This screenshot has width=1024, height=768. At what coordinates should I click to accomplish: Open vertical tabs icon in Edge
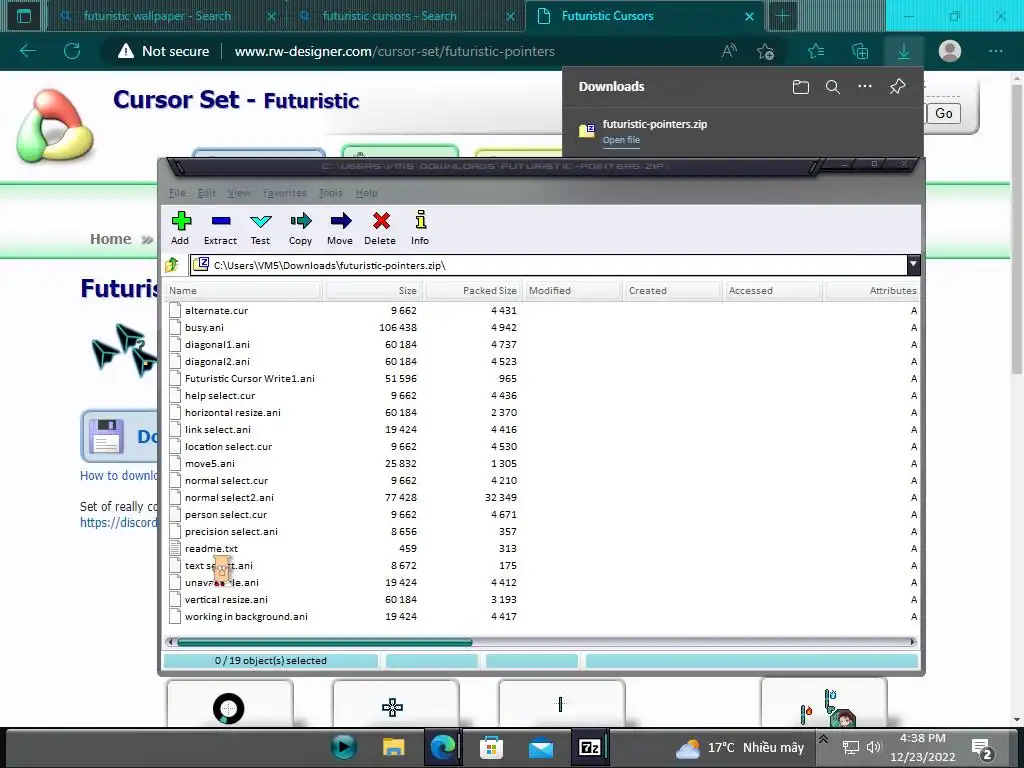(24, 16)
